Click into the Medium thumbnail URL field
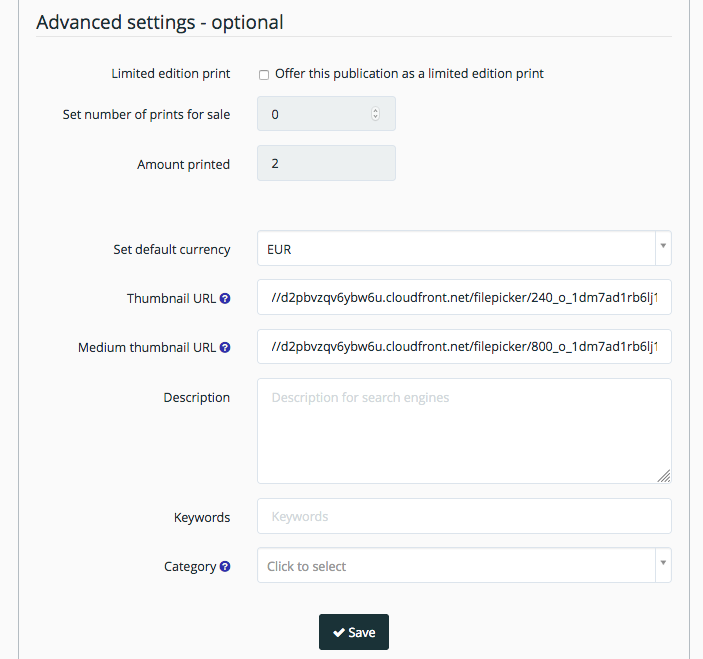The width and height of the screenshot is (703, 659). [464, 347]
